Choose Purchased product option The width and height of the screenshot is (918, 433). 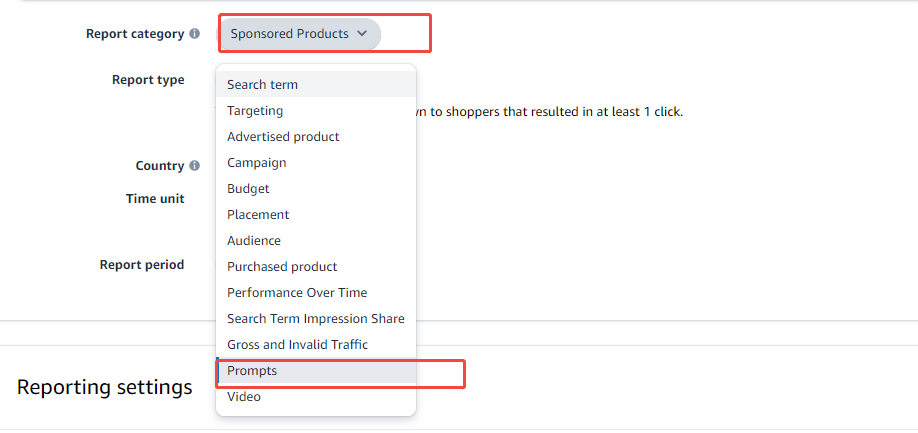282,267
